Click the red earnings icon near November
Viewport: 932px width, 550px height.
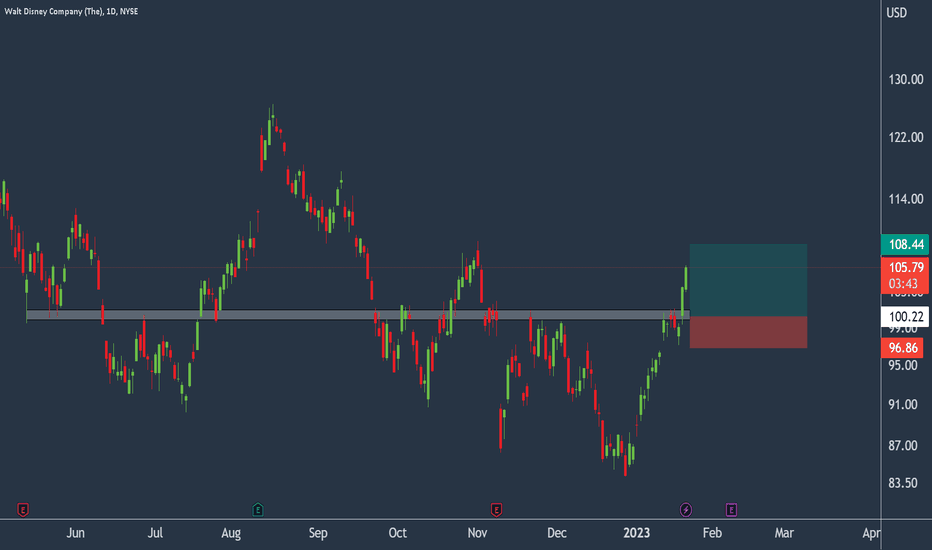(496, 510)
